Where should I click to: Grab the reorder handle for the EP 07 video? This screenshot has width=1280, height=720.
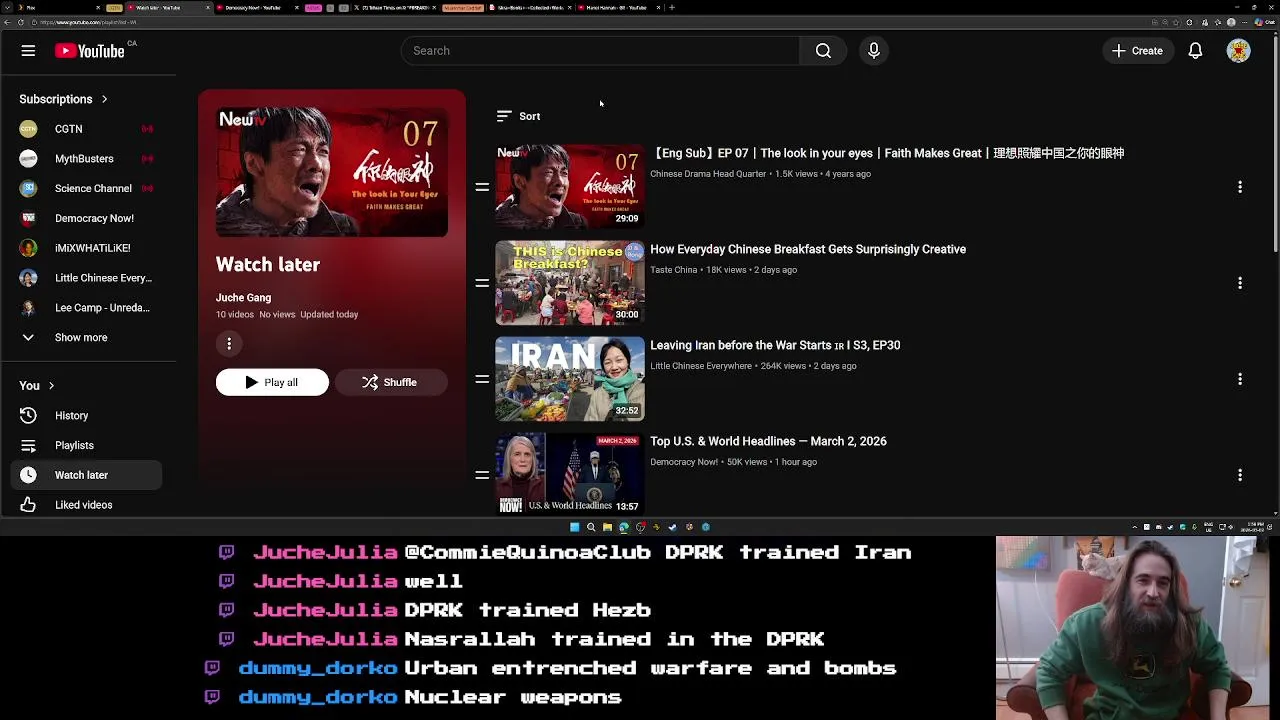[x=482, y=187]
